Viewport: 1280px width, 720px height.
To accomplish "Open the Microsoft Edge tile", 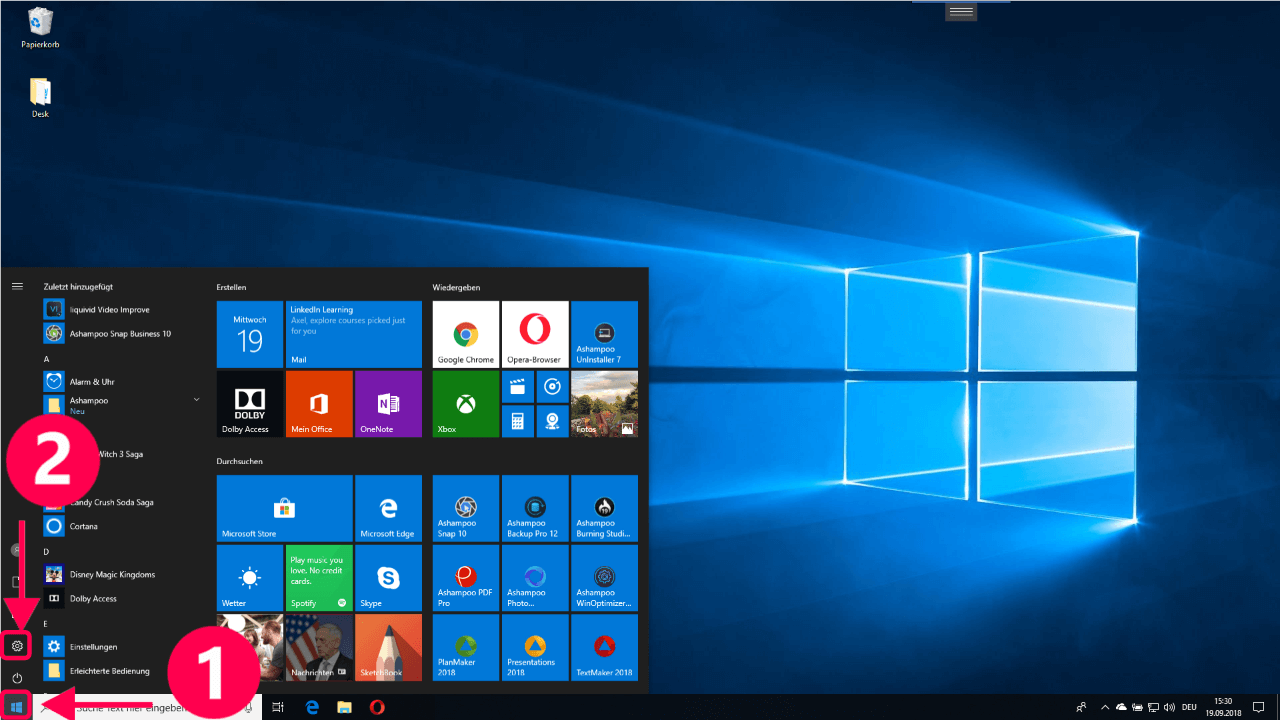I will pos(388,508).
